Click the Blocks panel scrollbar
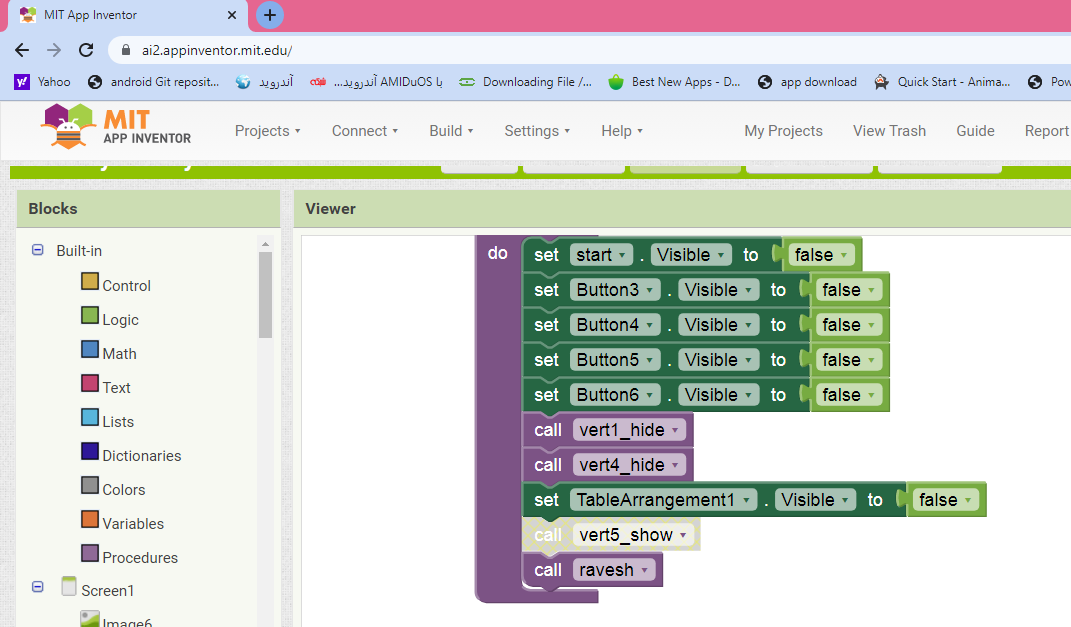 tap(265, 295)
